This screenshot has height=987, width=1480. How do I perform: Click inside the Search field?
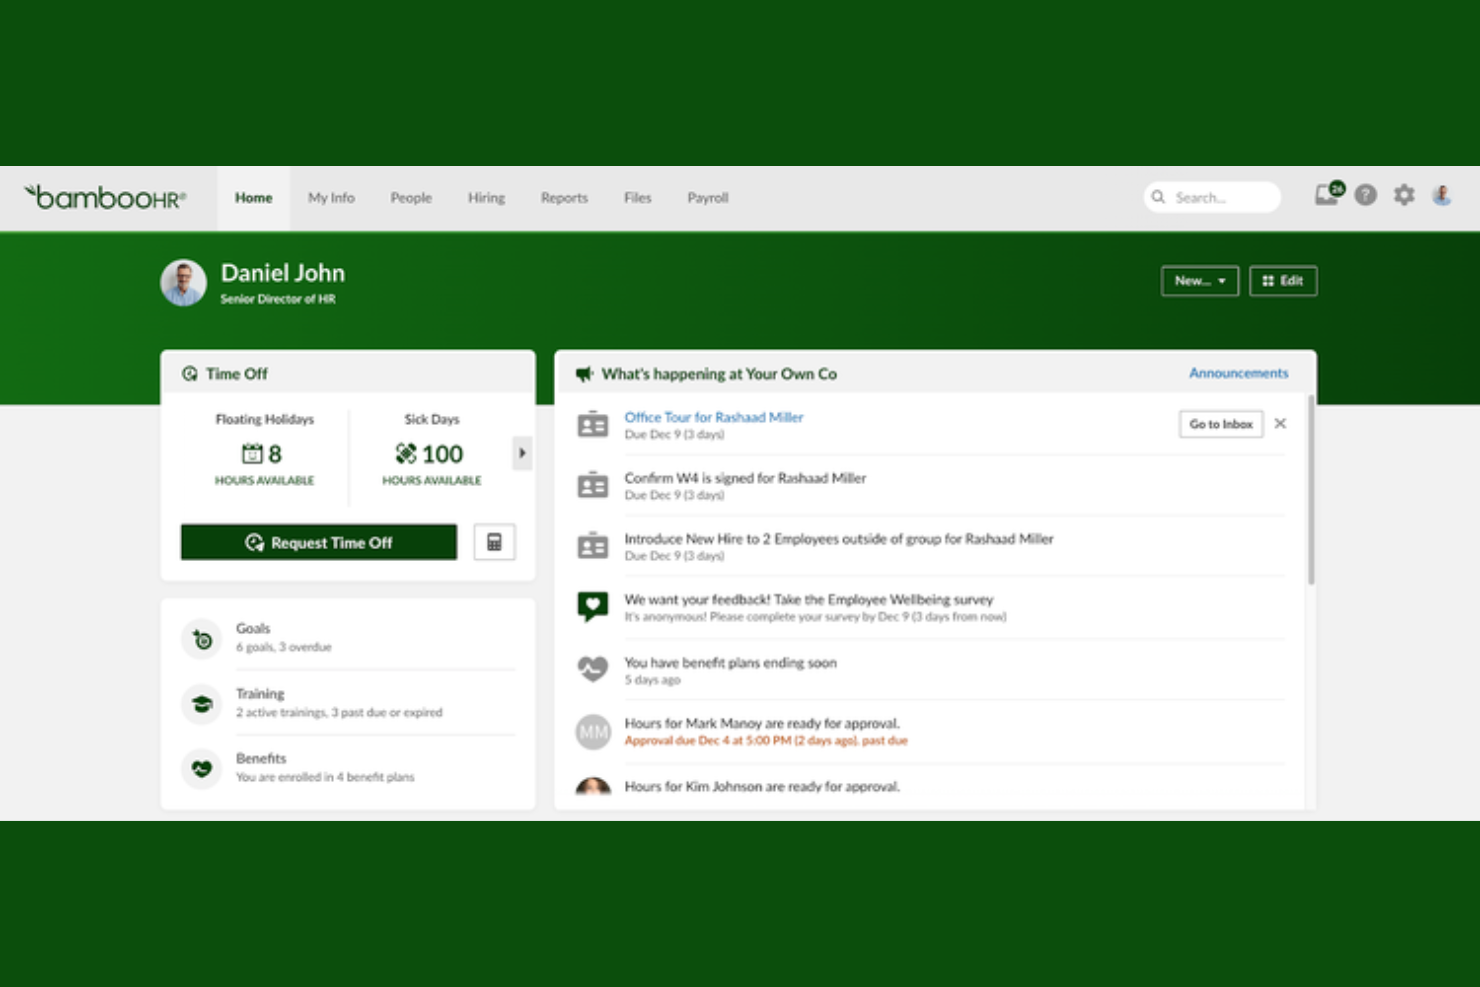1212,197
